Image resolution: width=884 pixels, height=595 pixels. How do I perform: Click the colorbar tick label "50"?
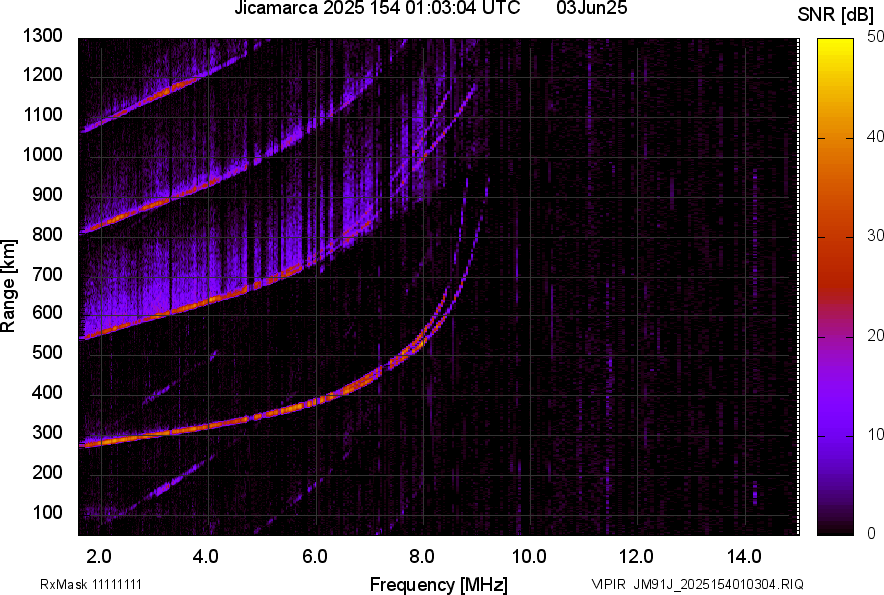[876, 37]
